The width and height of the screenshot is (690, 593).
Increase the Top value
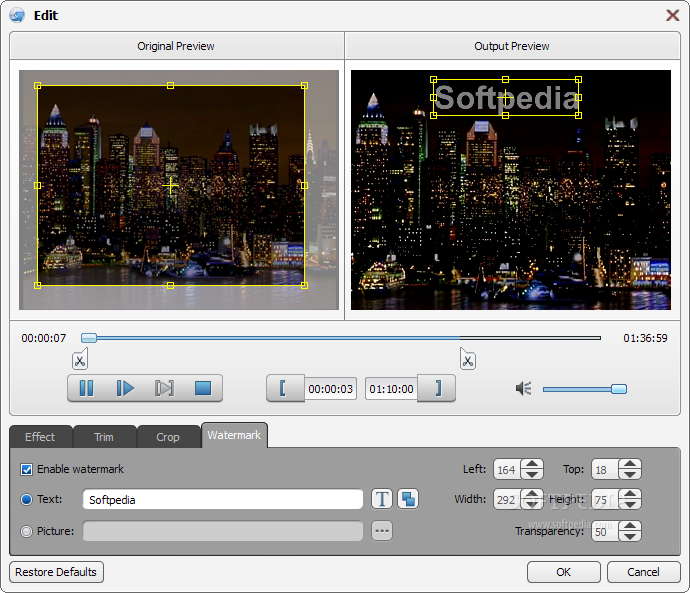point(630,464)
